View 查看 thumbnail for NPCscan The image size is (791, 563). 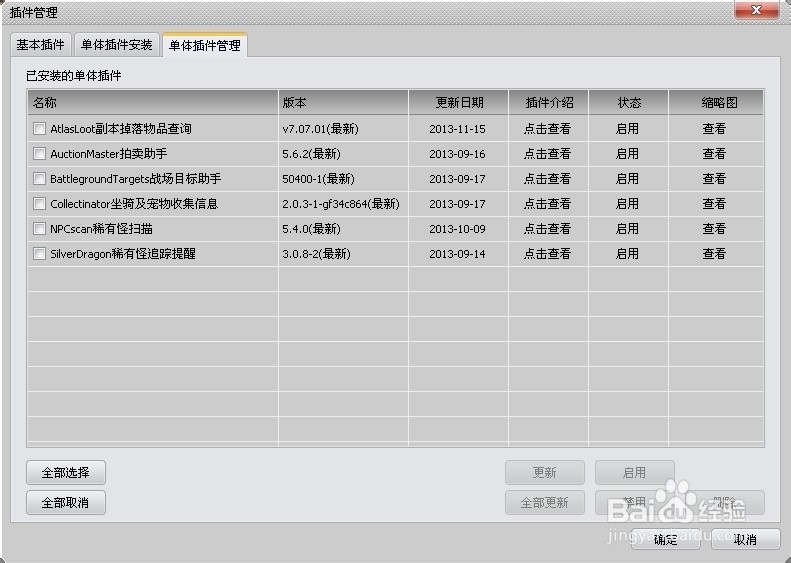tap(714, 229)
